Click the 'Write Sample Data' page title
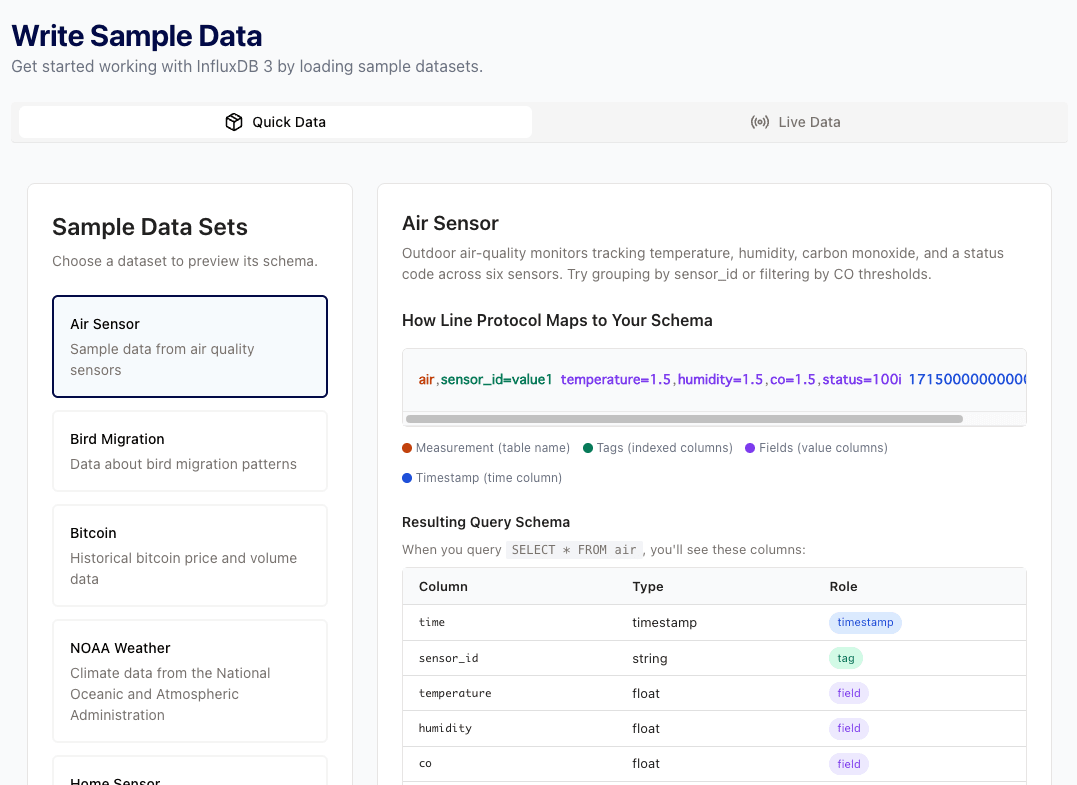The image size is (1077, 785). tap(137, 36)
